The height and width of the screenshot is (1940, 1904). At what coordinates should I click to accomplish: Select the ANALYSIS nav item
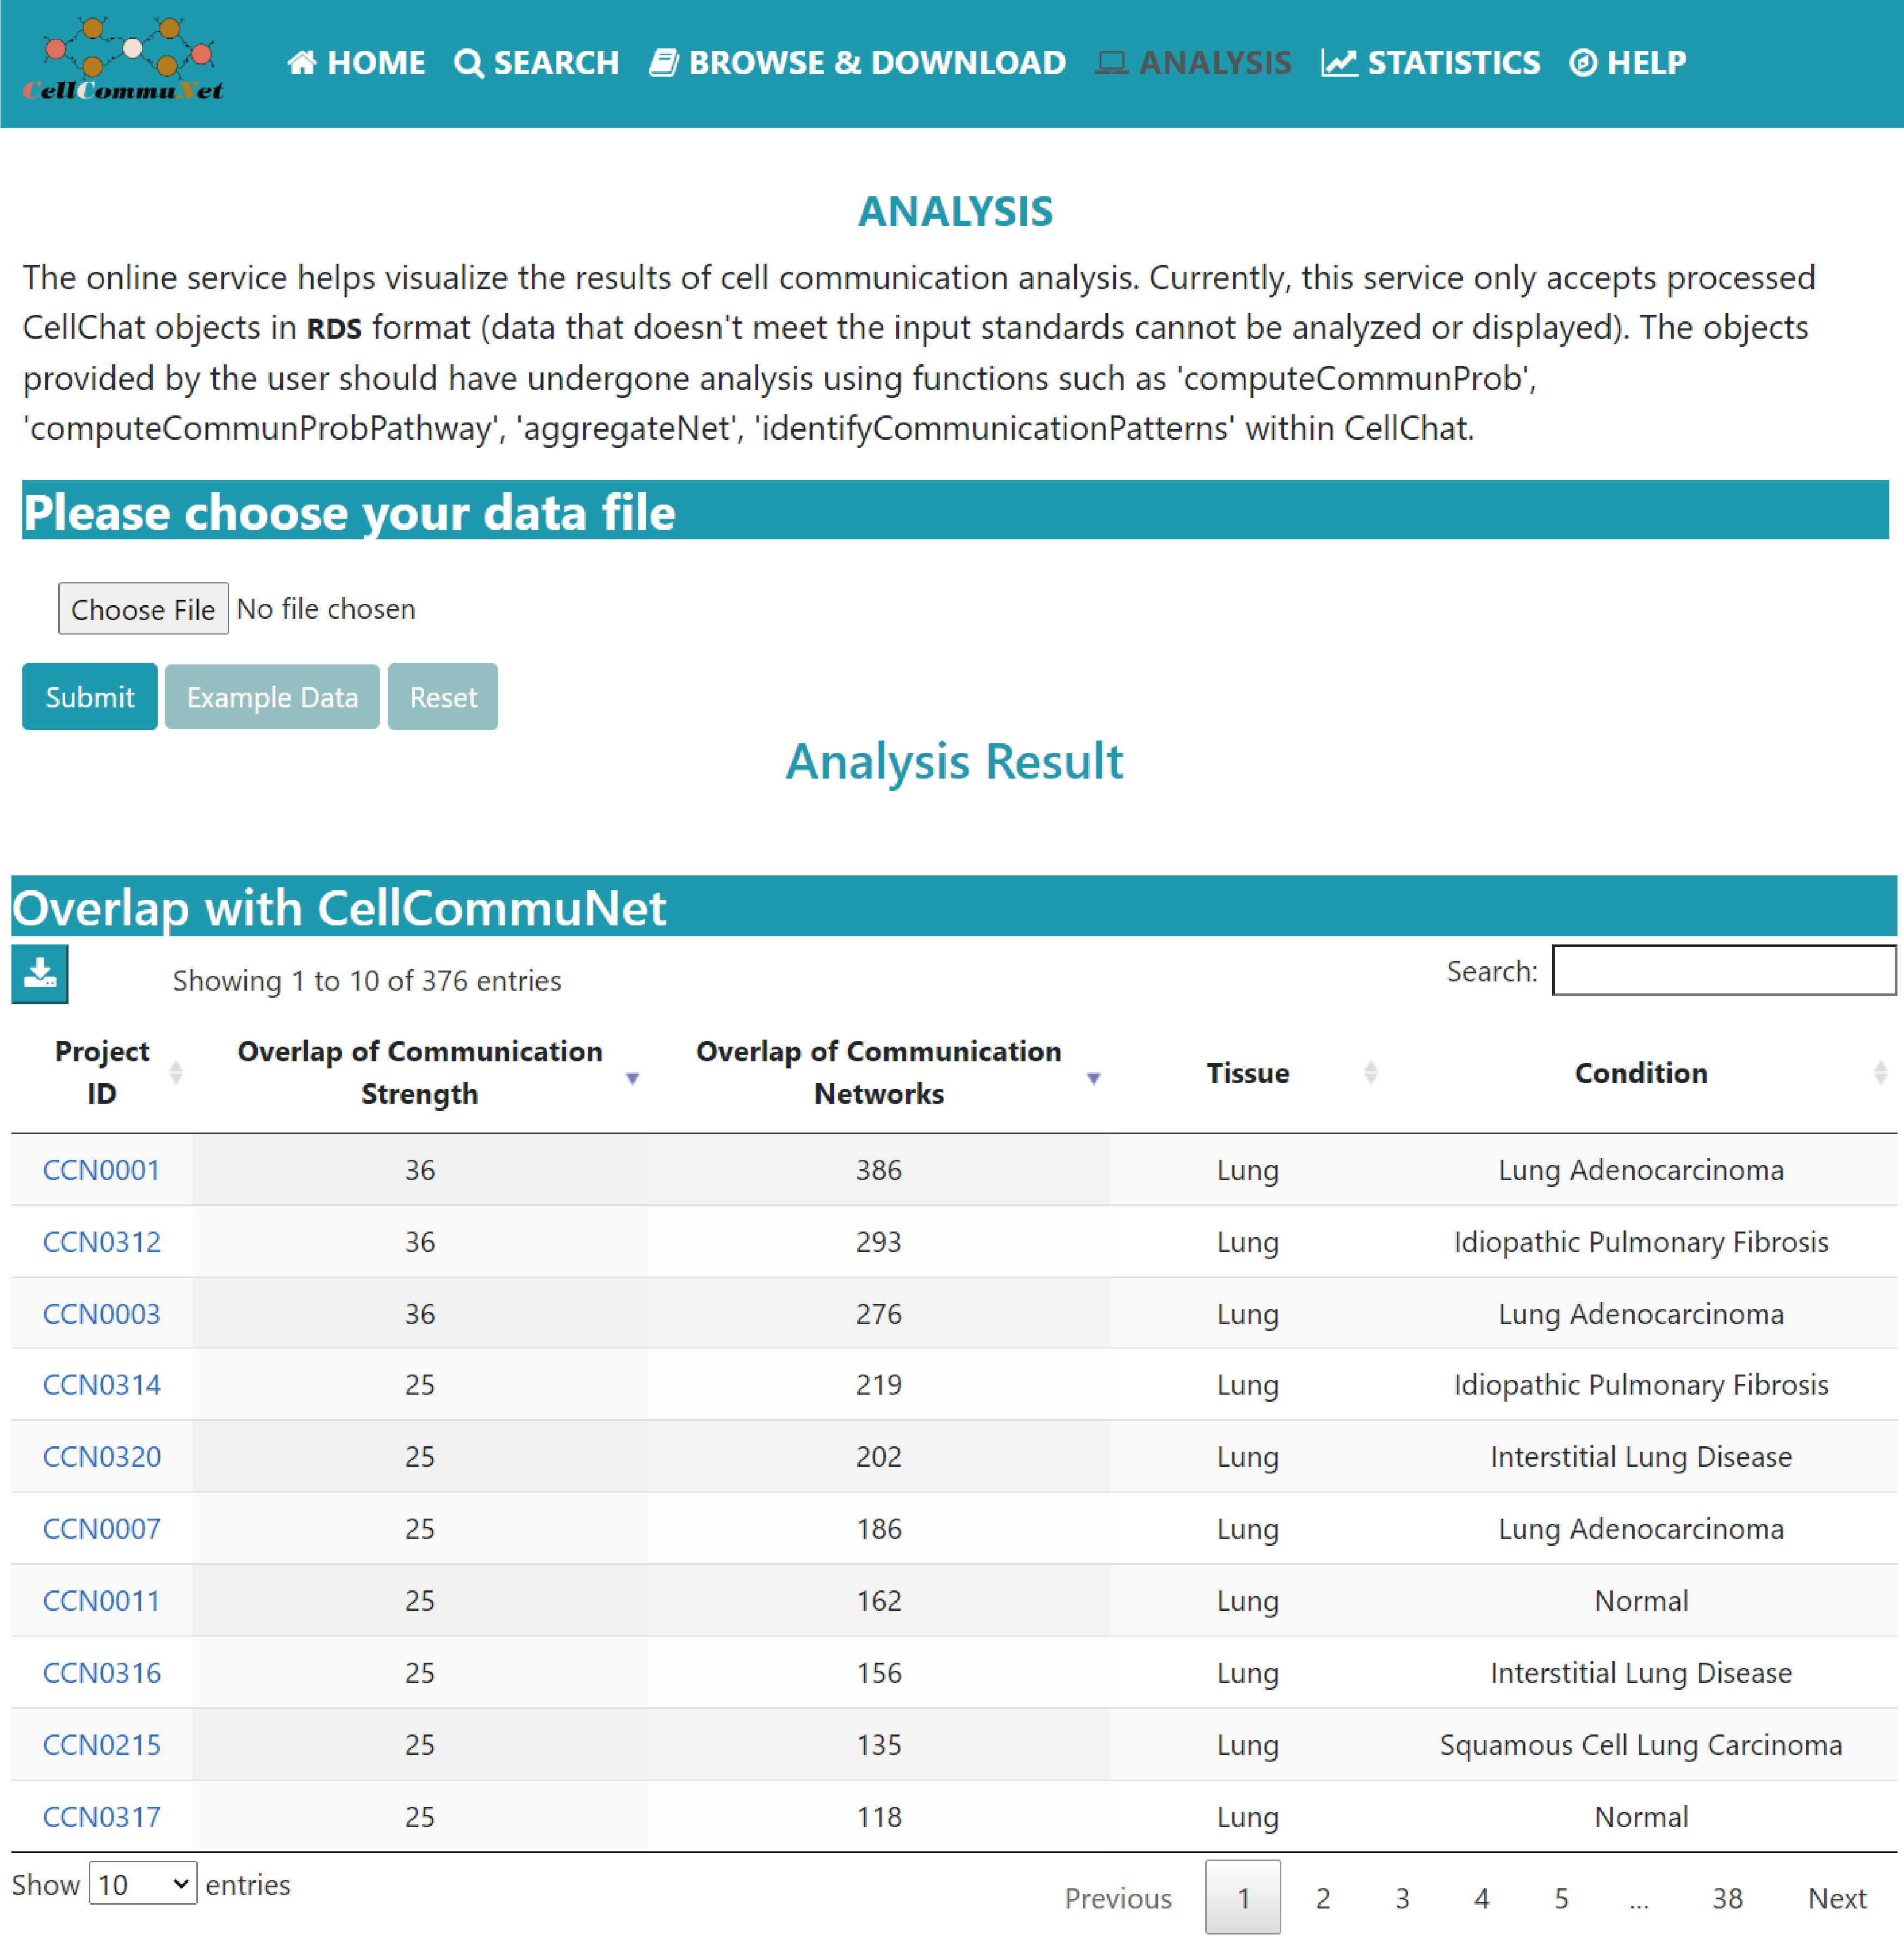click(1193, 63)
